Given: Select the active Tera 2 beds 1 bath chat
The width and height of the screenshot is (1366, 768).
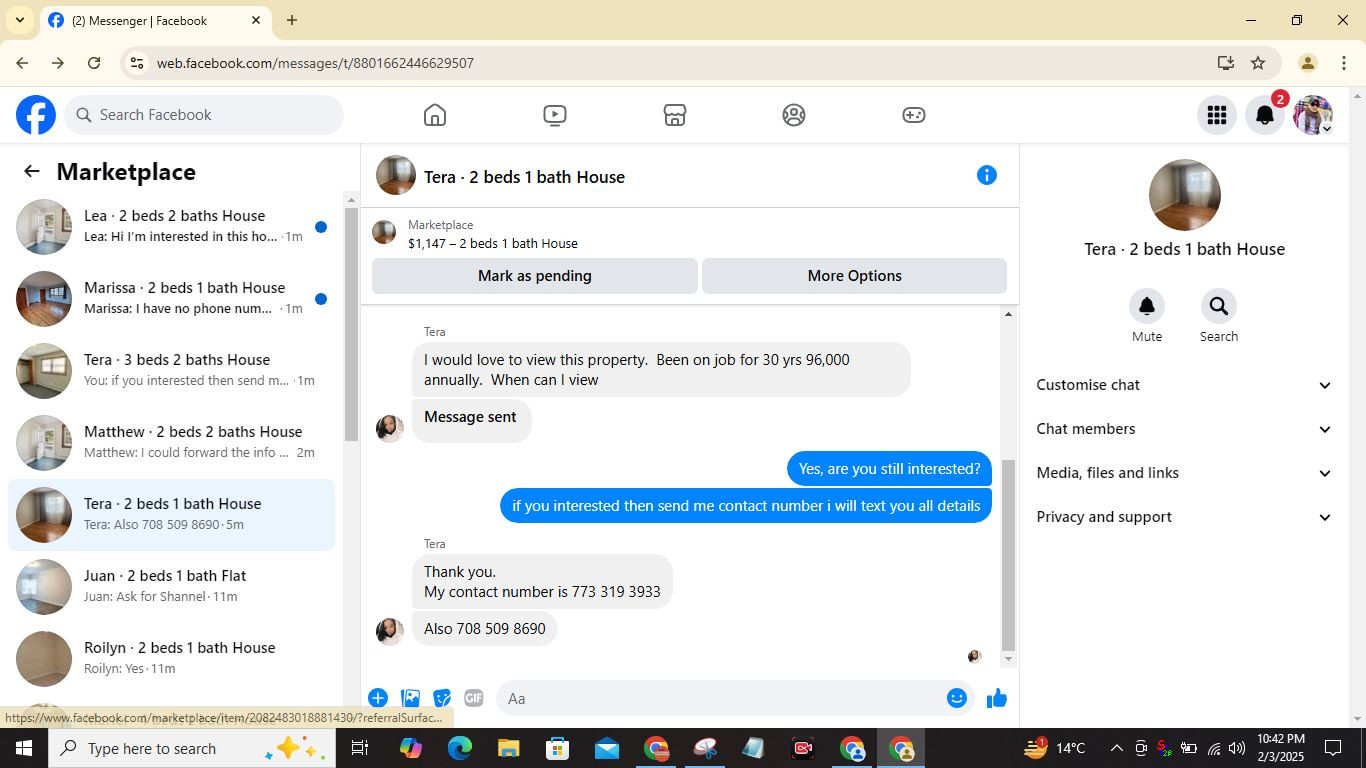Looking at the screenshot, I should pos(172,515).
